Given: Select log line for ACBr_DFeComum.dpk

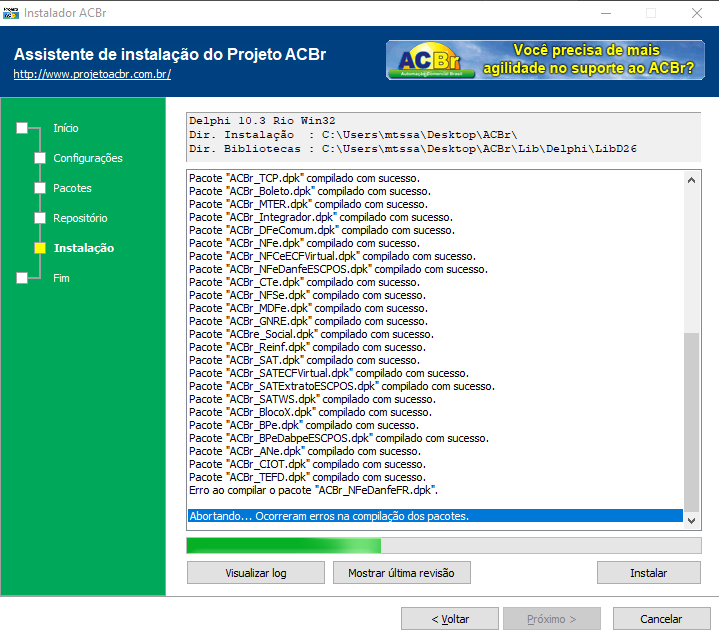Looking at the screenshot, I should (435, 230).
